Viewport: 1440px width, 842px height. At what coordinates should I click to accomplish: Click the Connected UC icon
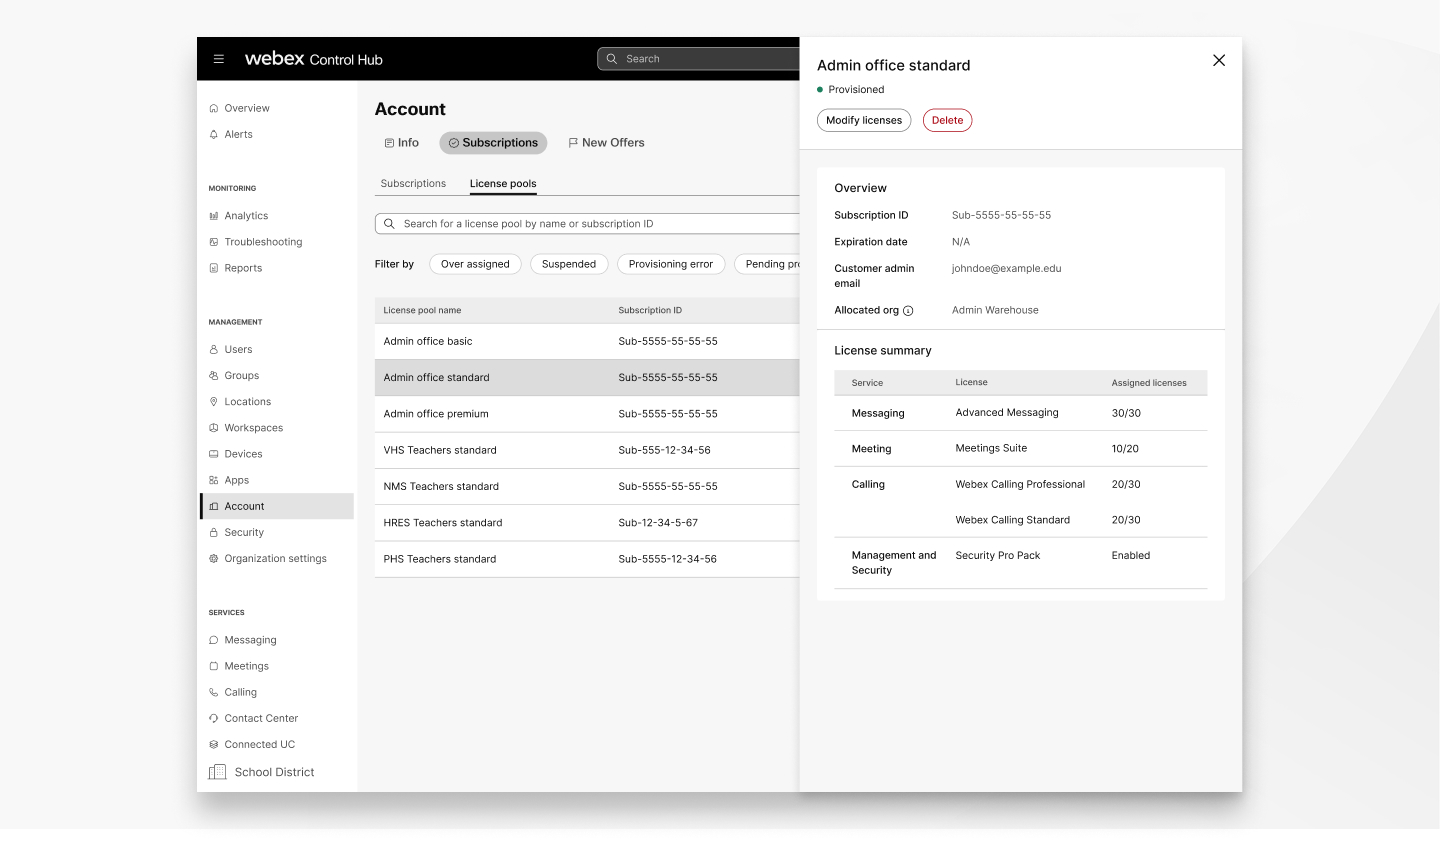[213, 744]
